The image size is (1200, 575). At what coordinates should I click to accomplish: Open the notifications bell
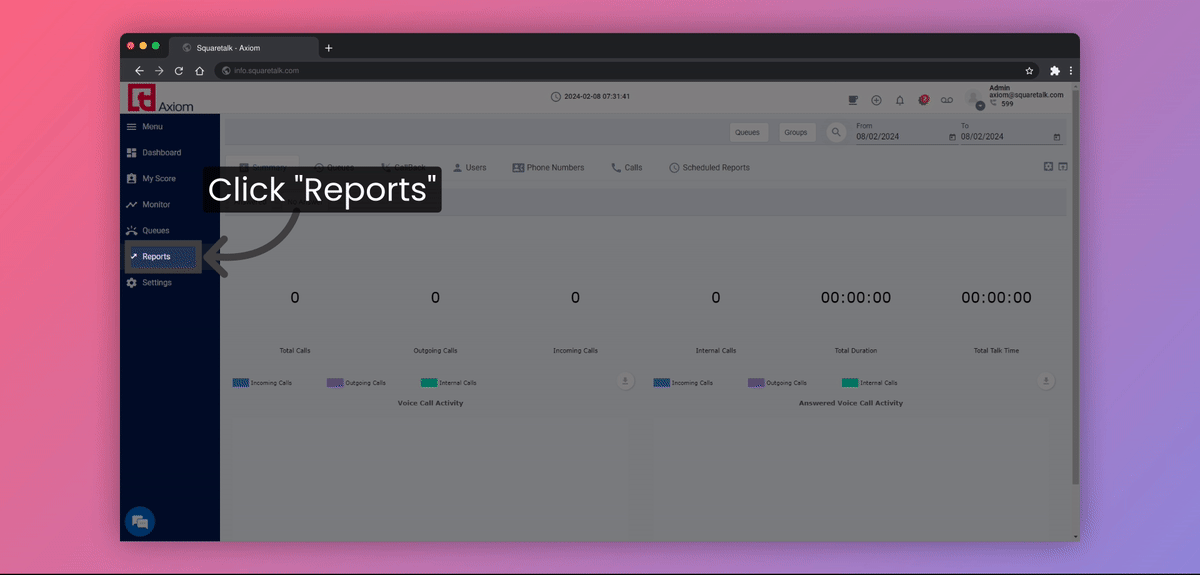tap(899, 100)
